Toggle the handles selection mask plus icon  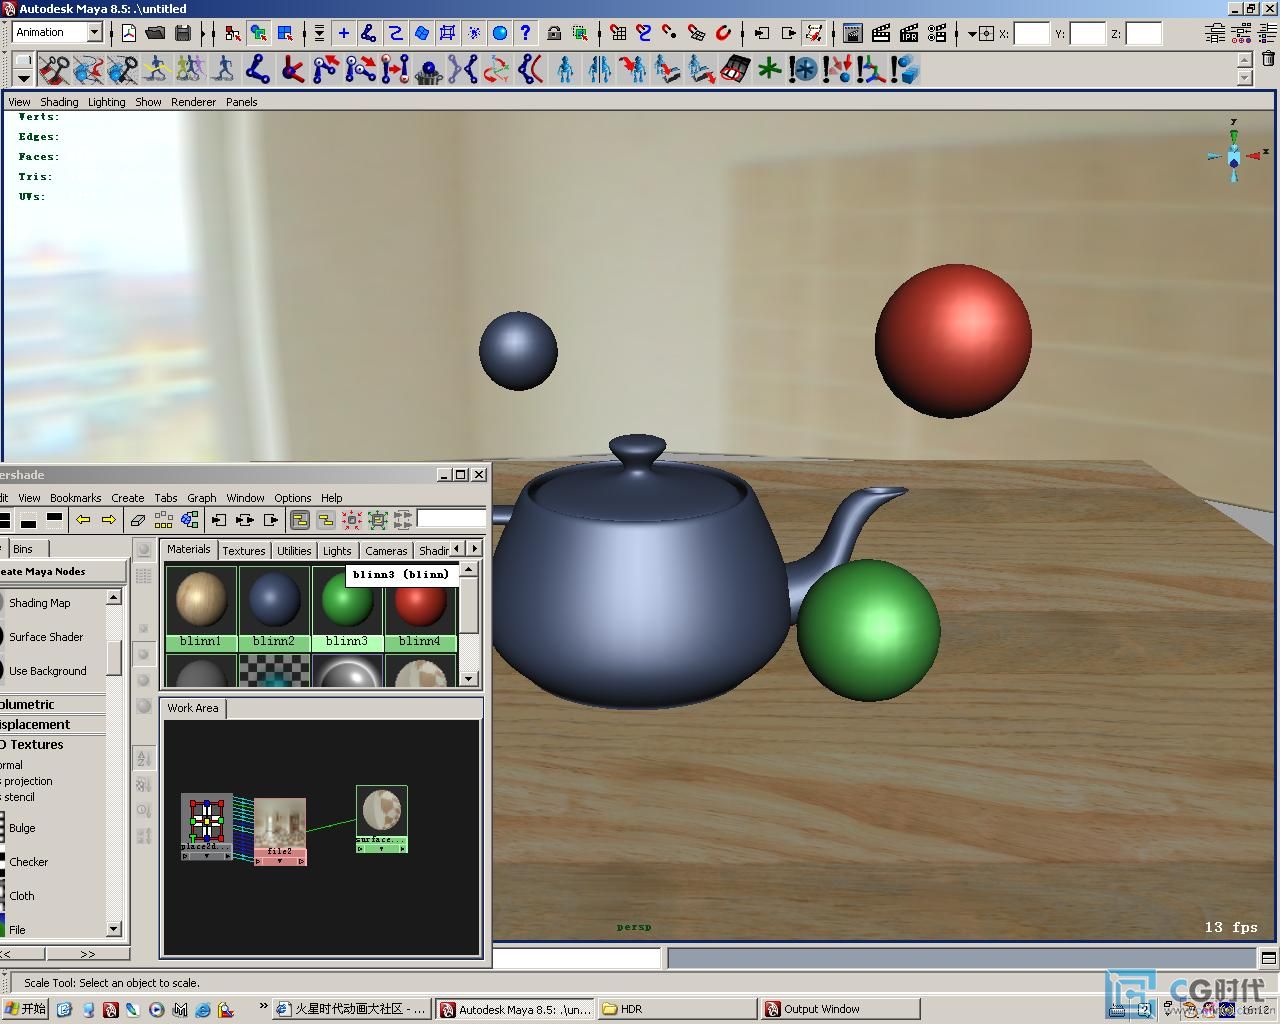coord(344,33)
